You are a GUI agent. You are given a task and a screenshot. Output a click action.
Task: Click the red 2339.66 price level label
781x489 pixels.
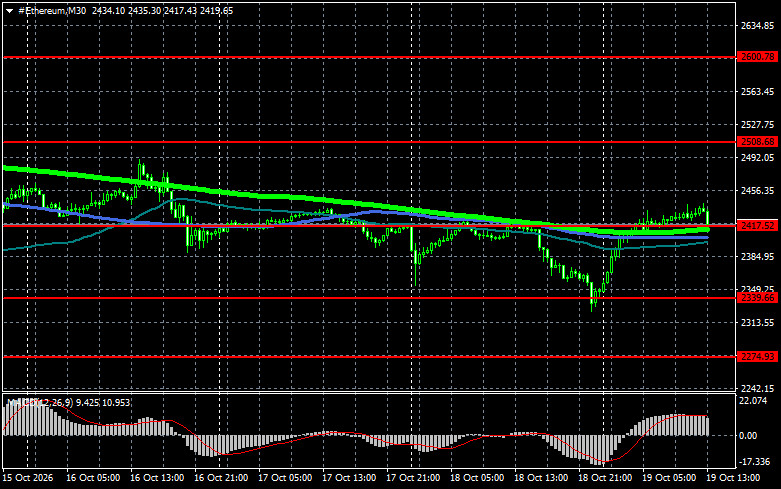pyautogui.click(x=757, y=298)
